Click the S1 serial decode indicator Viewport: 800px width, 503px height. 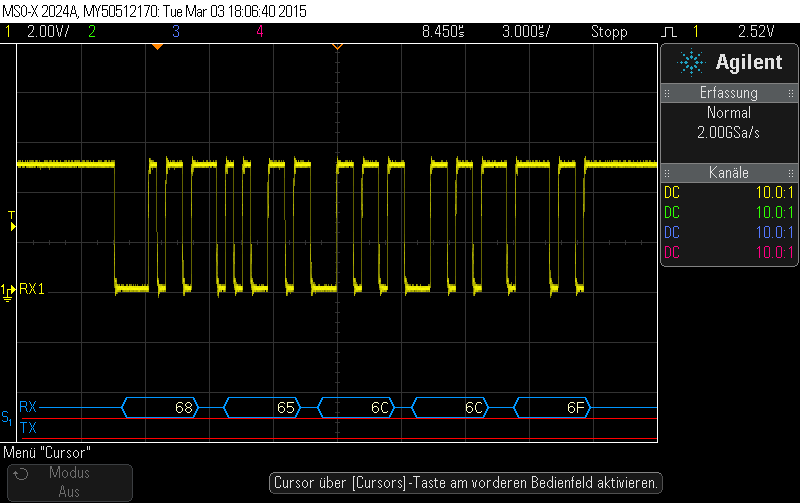click(x=7, y=418)
